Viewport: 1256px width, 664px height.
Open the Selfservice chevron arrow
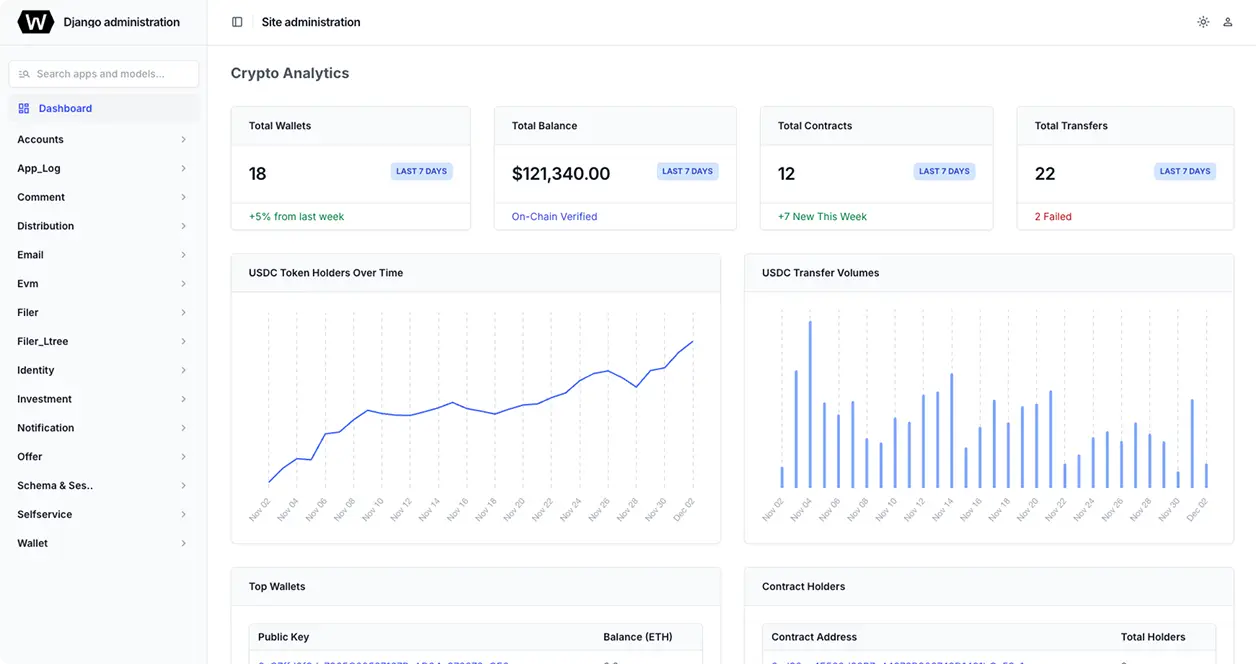(x=183, y=515)
